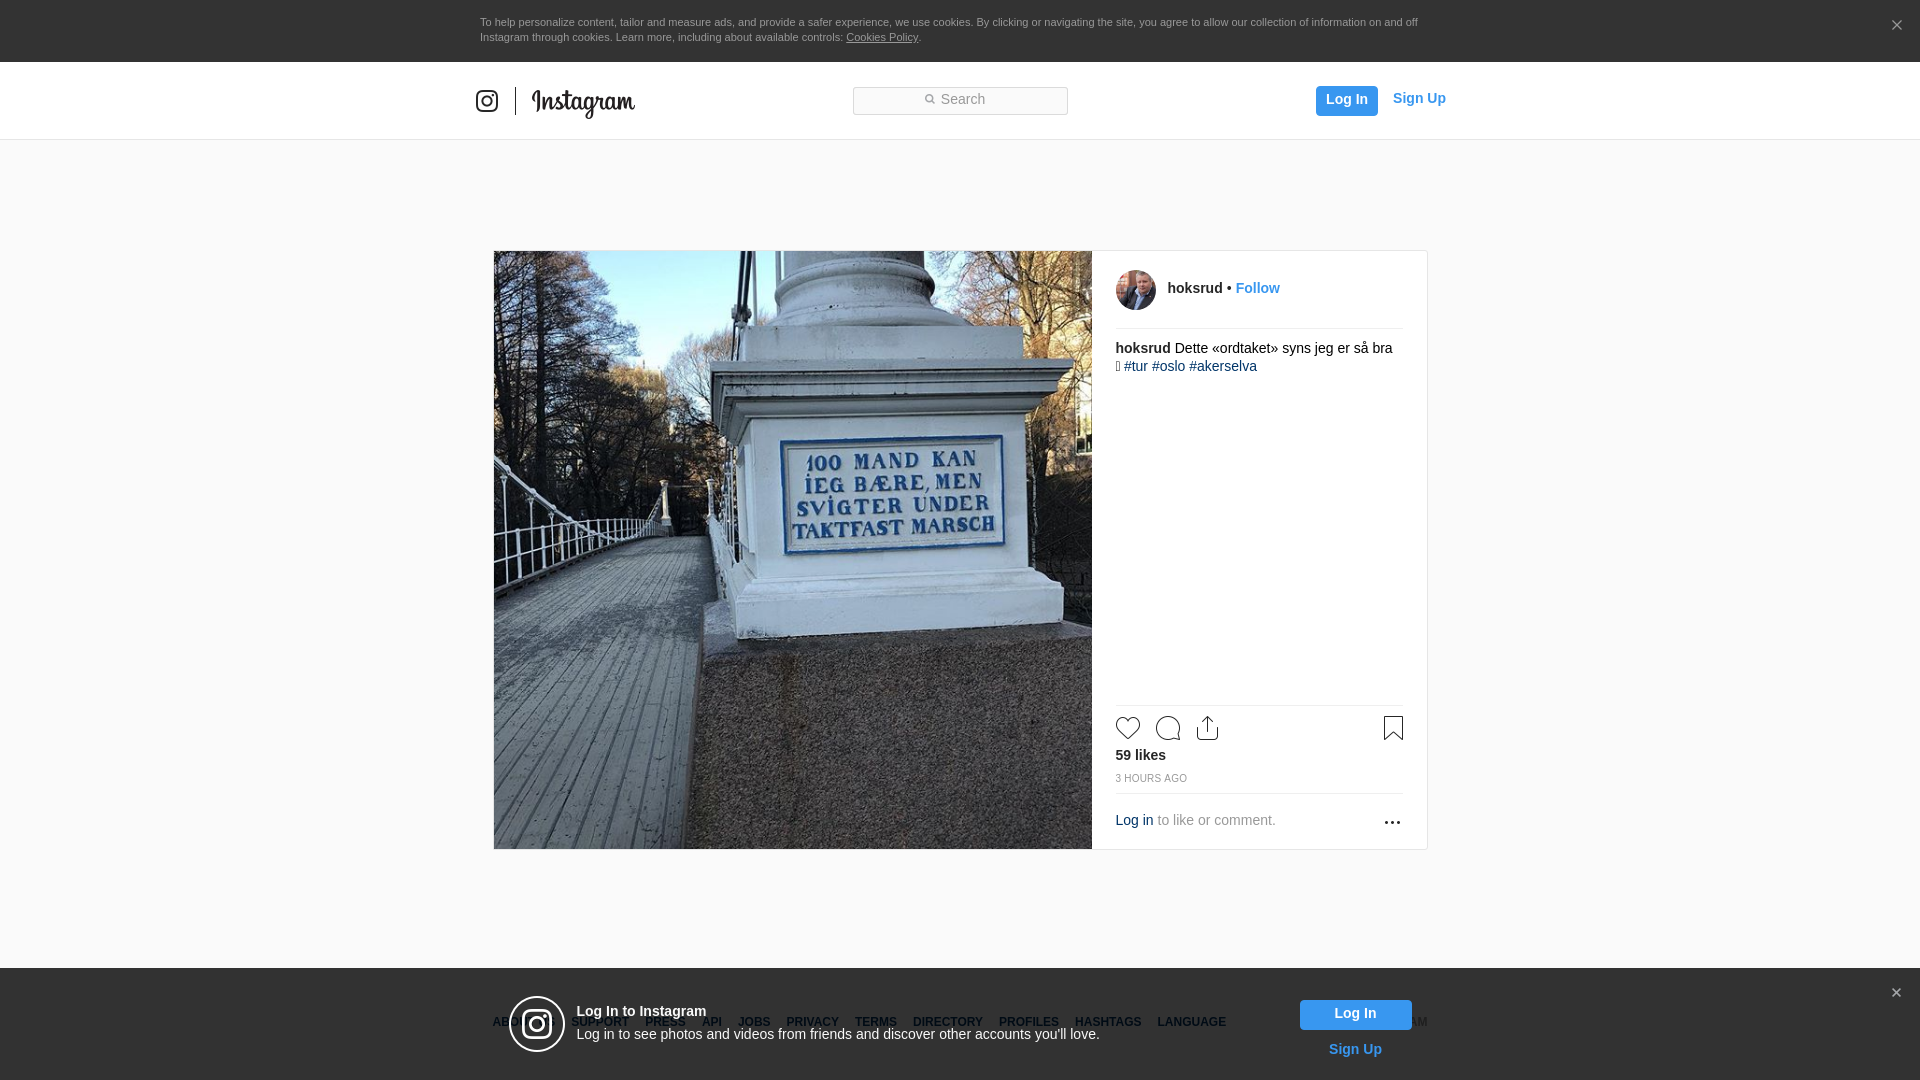Open the #oslo hashtag
This screenshot has height=1080, width=1920.
pyautogui.click(x=1168, y=366)
